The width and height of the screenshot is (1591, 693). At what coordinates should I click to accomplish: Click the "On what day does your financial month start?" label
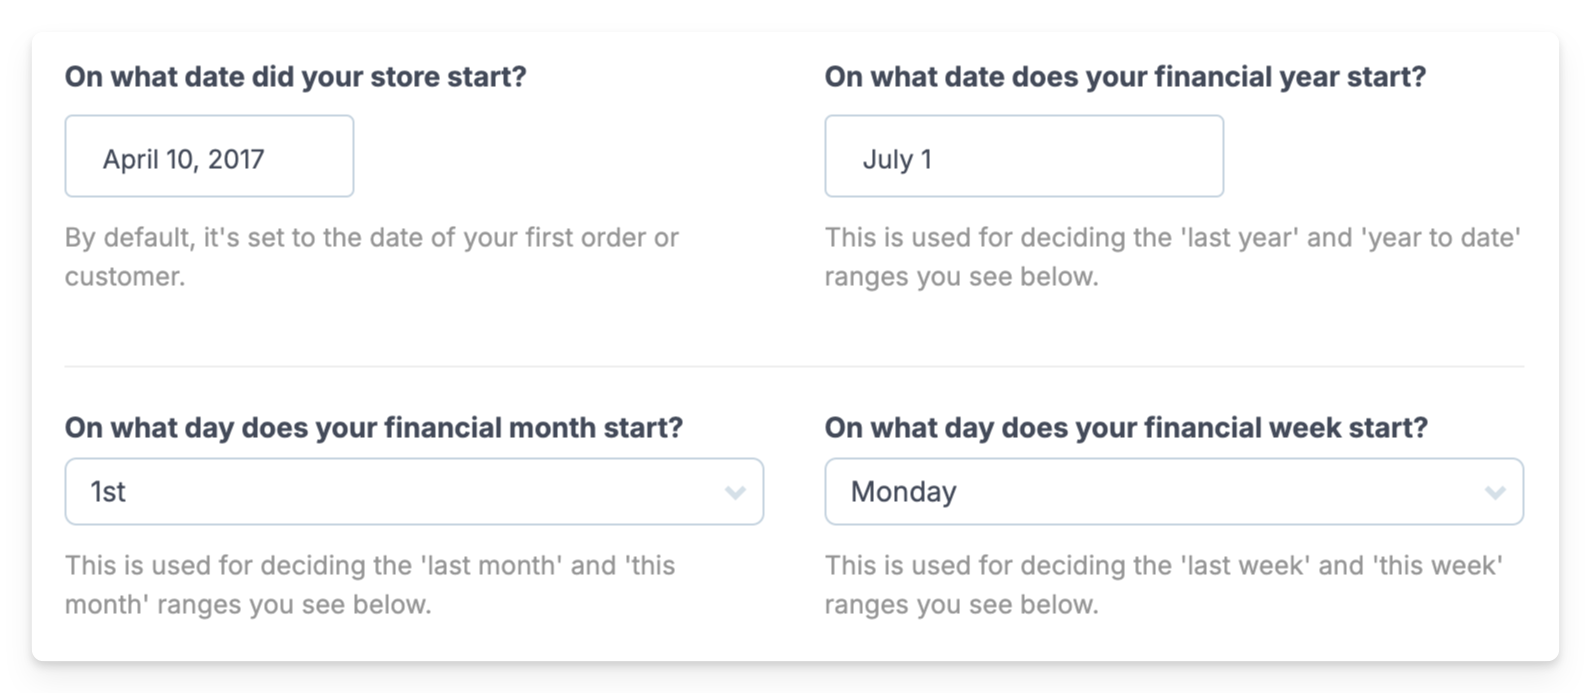click(x=374, y=428)
